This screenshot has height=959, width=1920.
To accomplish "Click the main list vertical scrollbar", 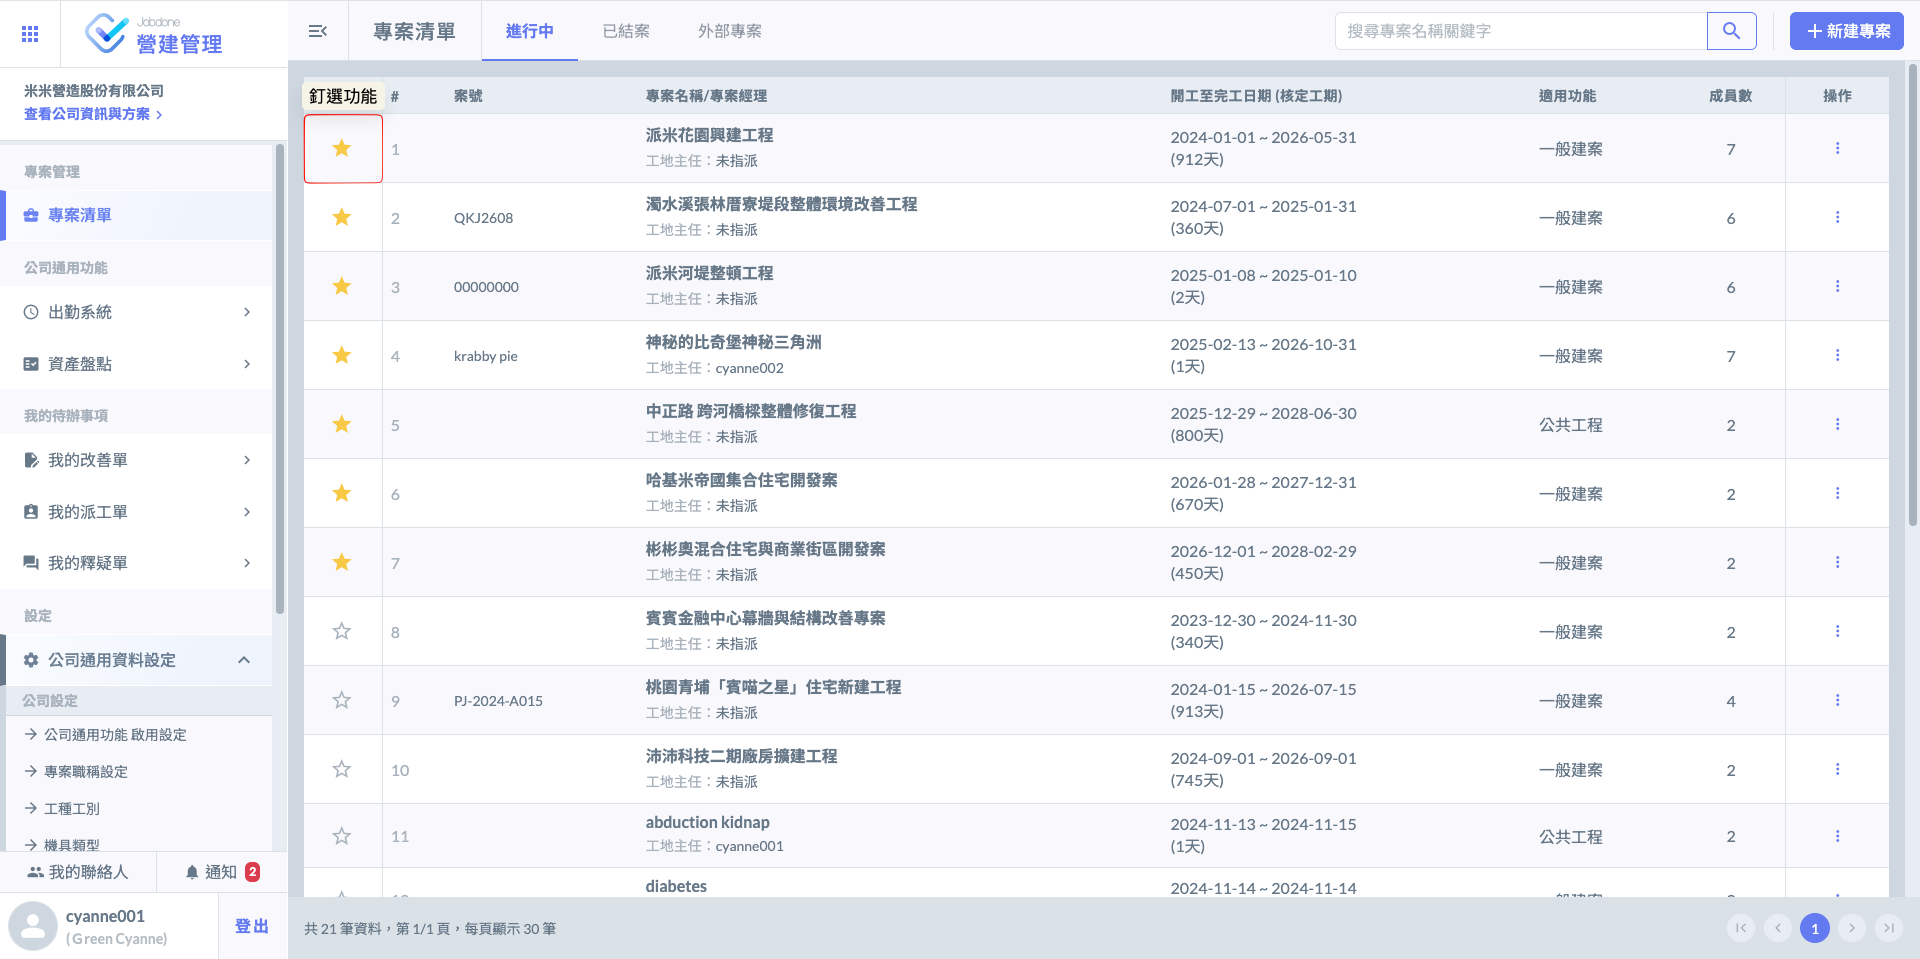I will pyautogui.click(x=1912, y=300).
